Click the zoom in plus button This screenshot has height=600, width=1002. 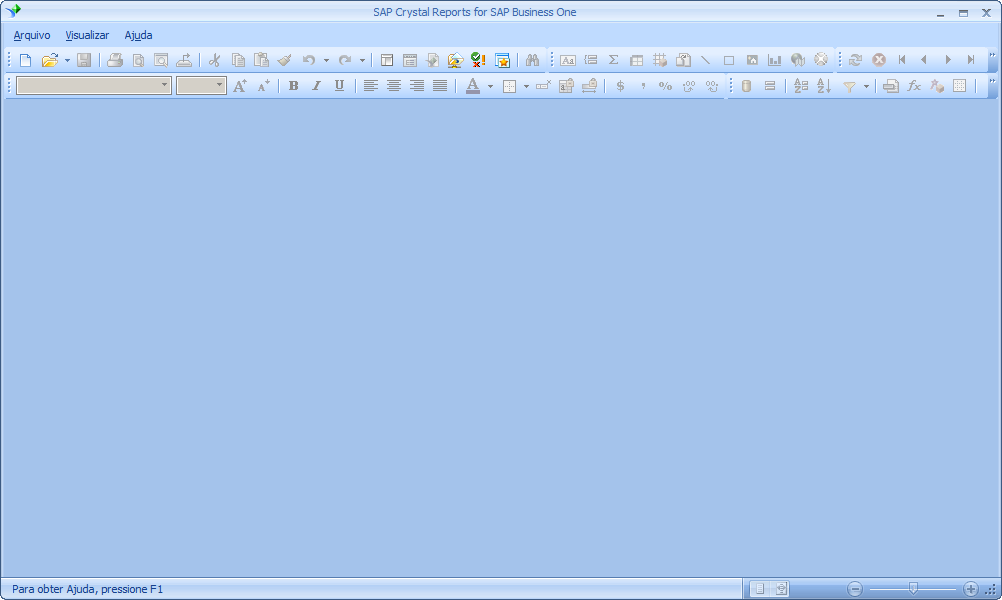point(971,589)
